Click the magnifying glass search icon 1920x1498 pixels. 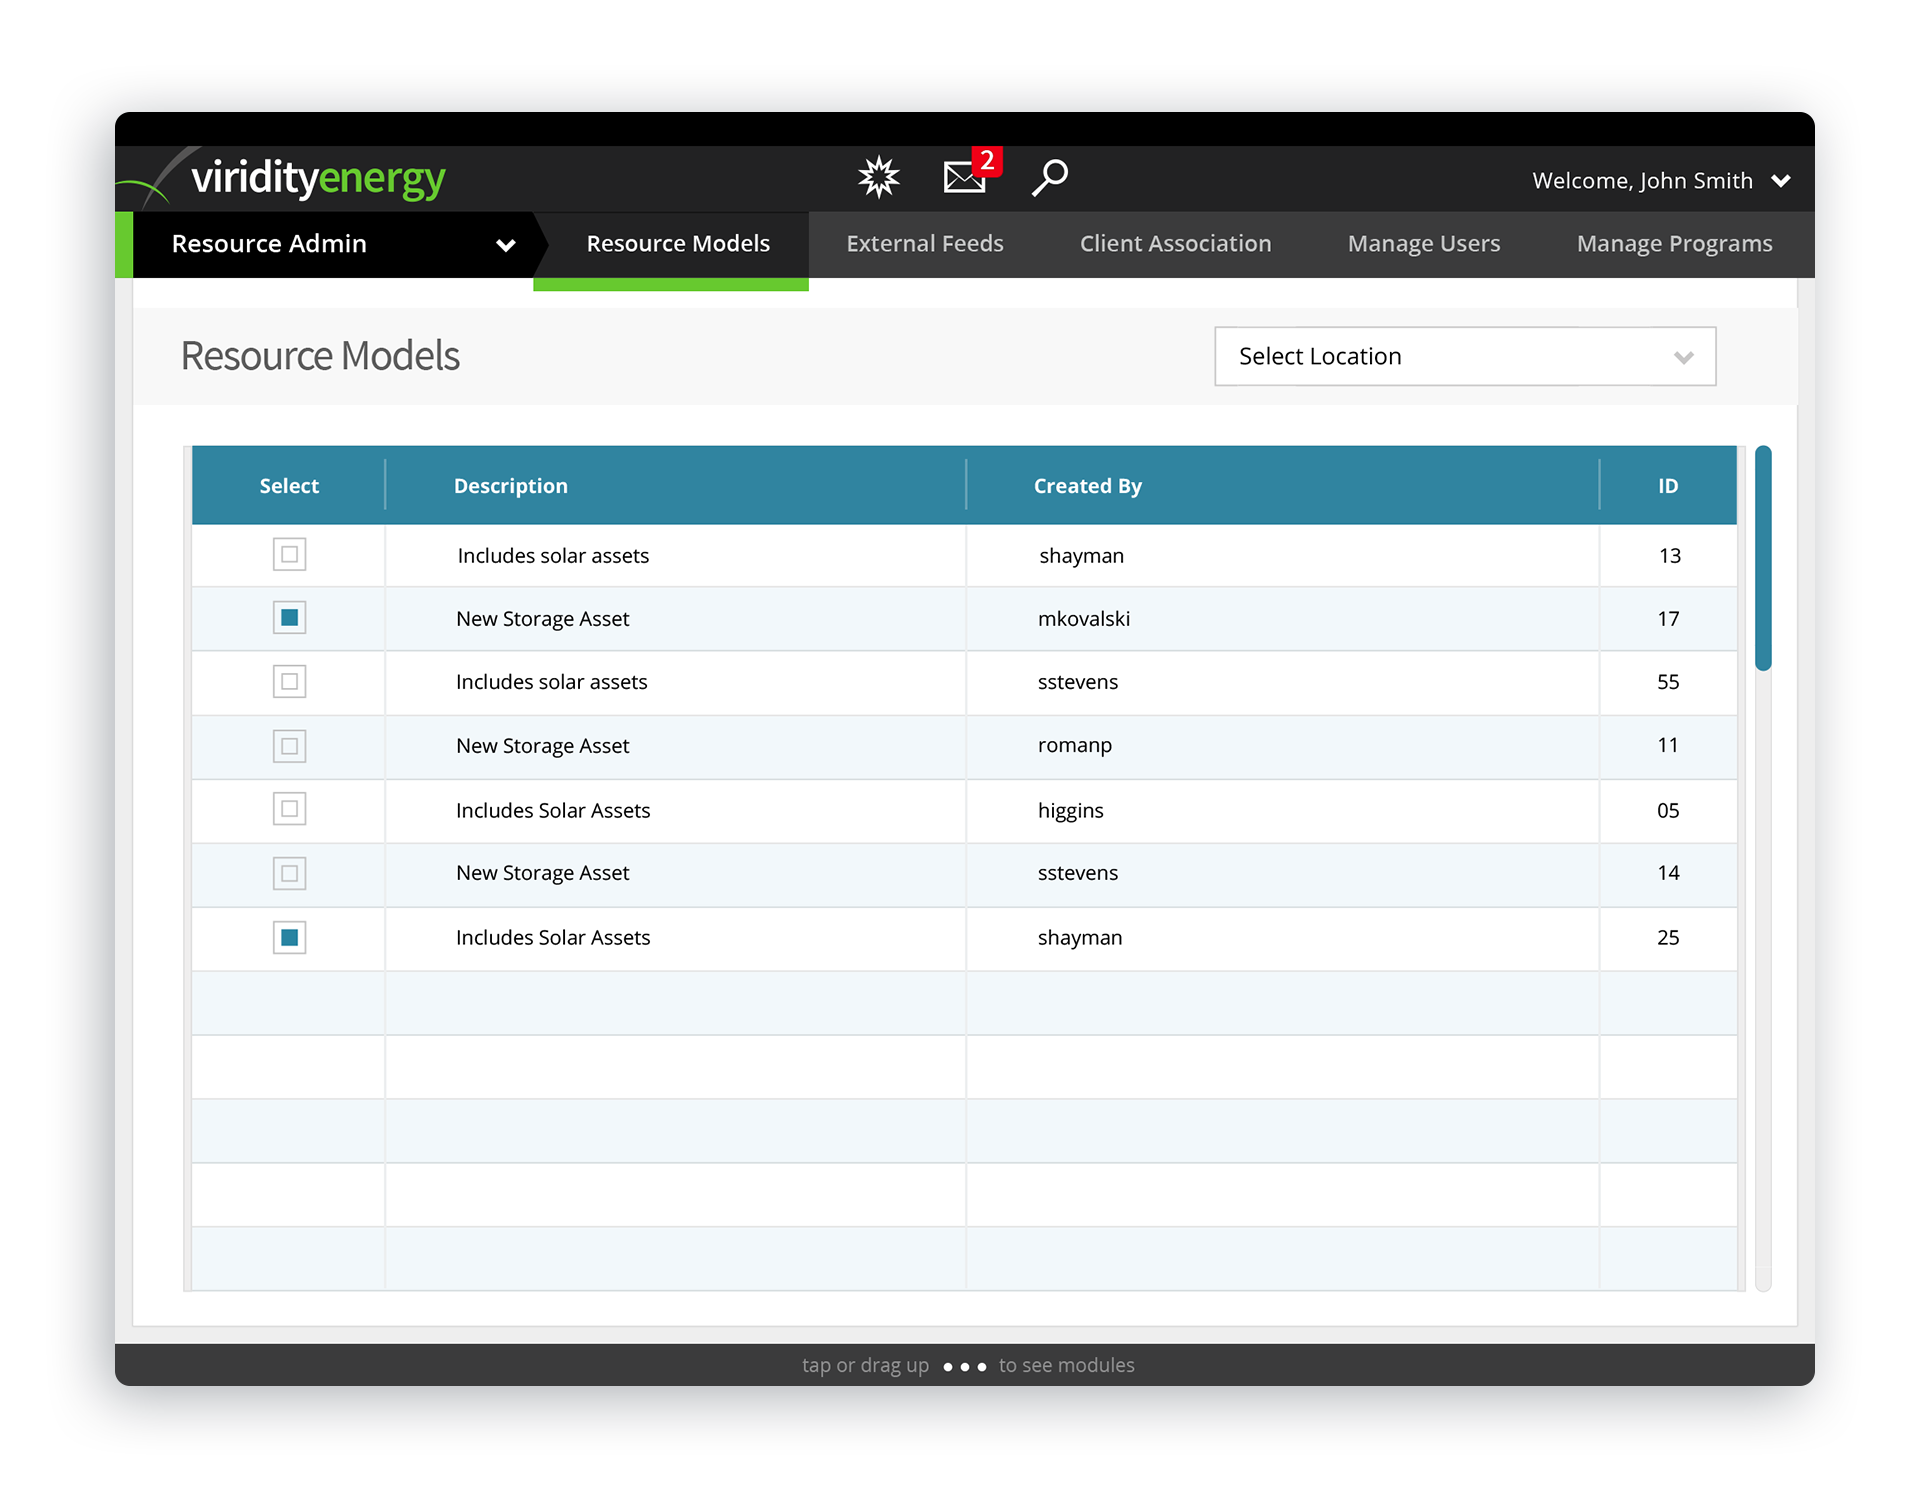click(x=1050, y=177)
